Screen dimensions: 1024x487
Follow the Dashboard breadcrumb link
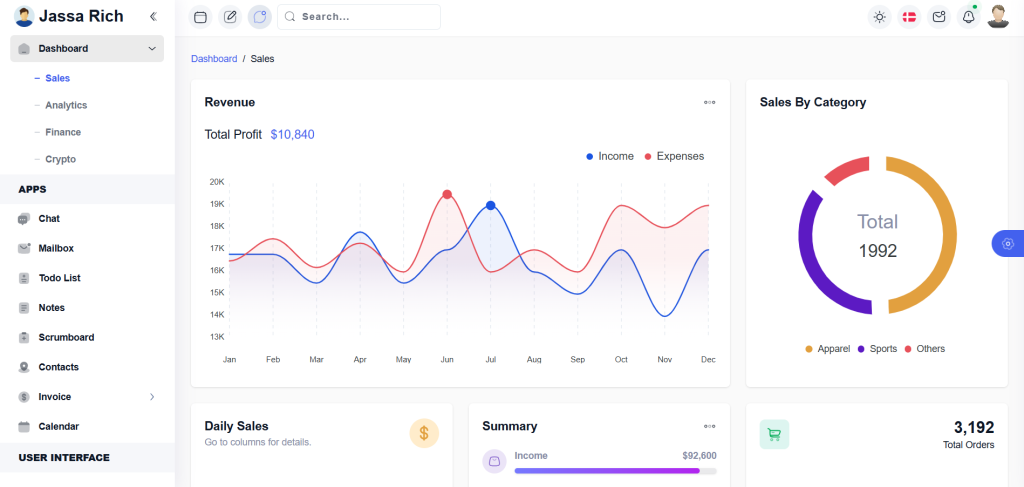coord(214,59)
